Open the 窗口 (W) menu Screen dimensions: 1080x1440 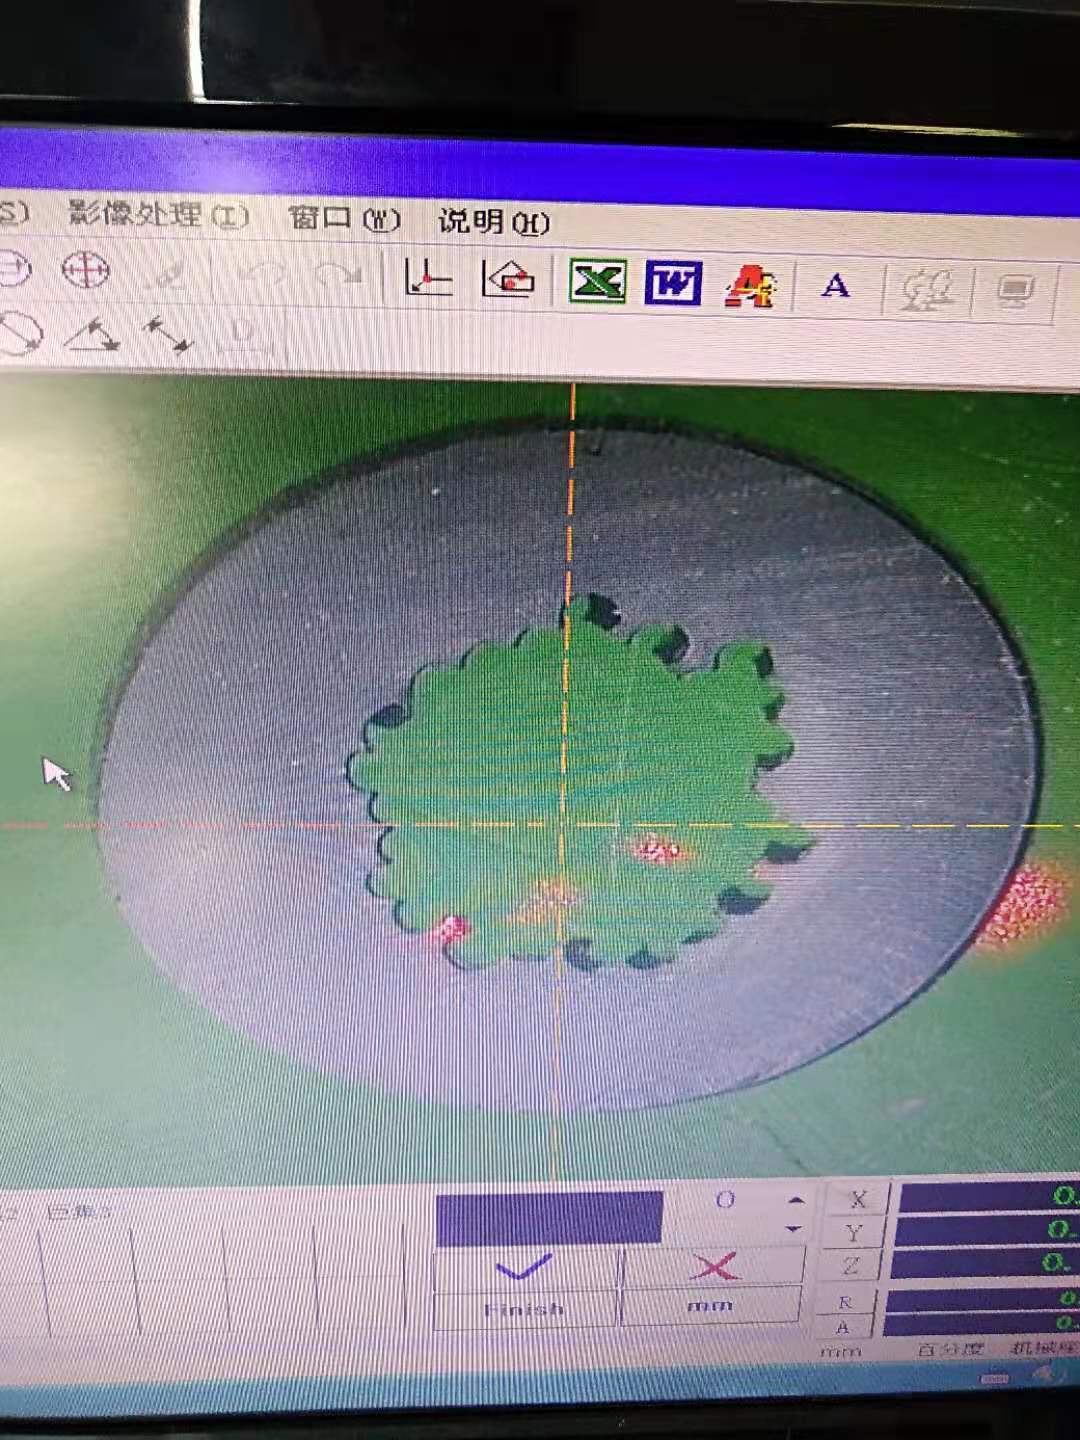(x=343, y=218)
